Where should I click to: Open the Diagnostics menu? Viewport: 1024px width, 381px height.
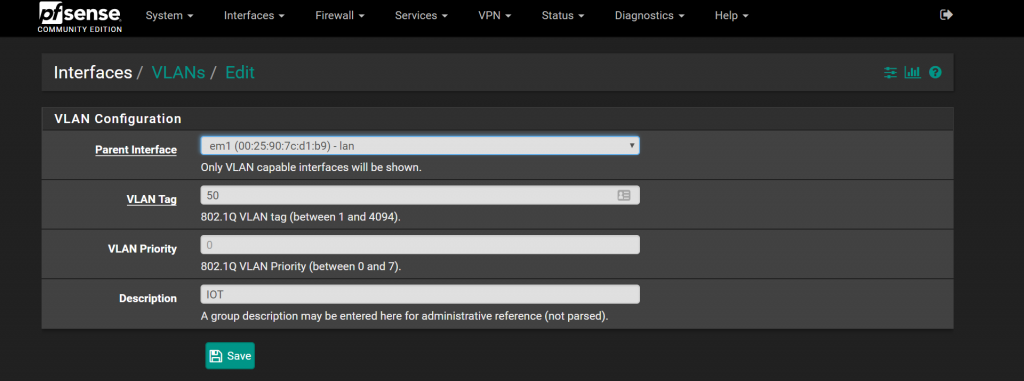pos(649,16)
